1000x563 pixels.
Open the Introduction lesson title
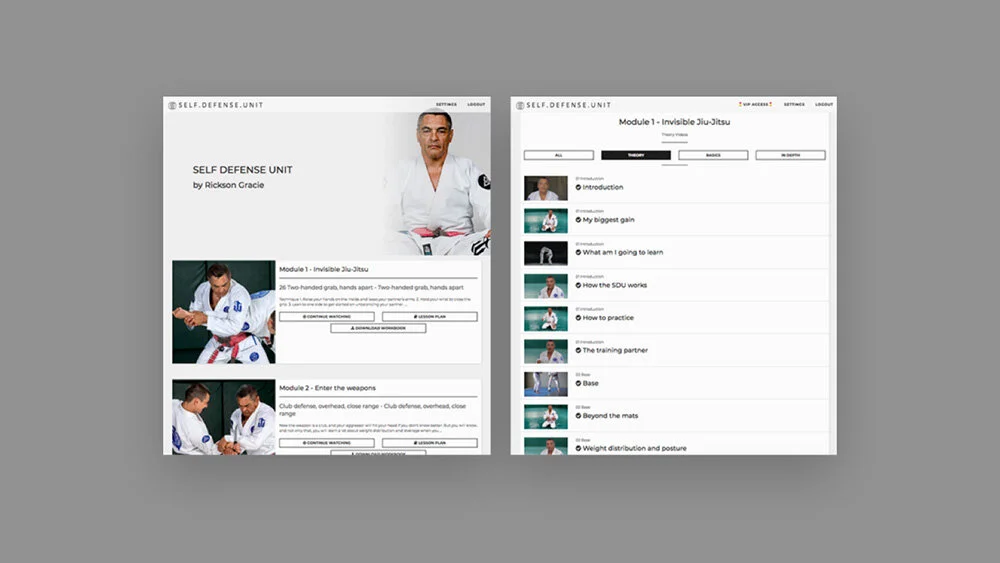click(x=603, y=187)
